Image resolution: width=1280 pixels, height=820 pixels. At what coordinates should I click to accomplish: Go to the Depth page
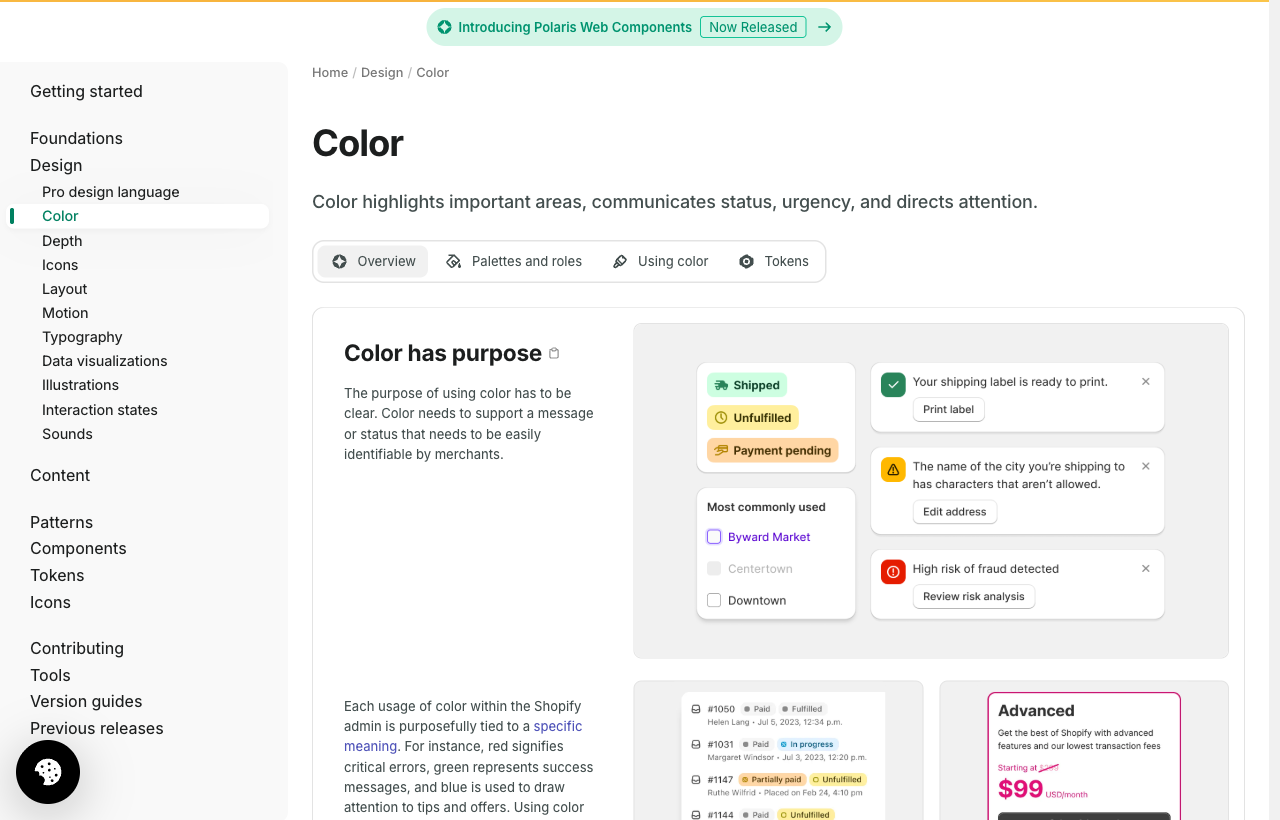tap(62, 241)
